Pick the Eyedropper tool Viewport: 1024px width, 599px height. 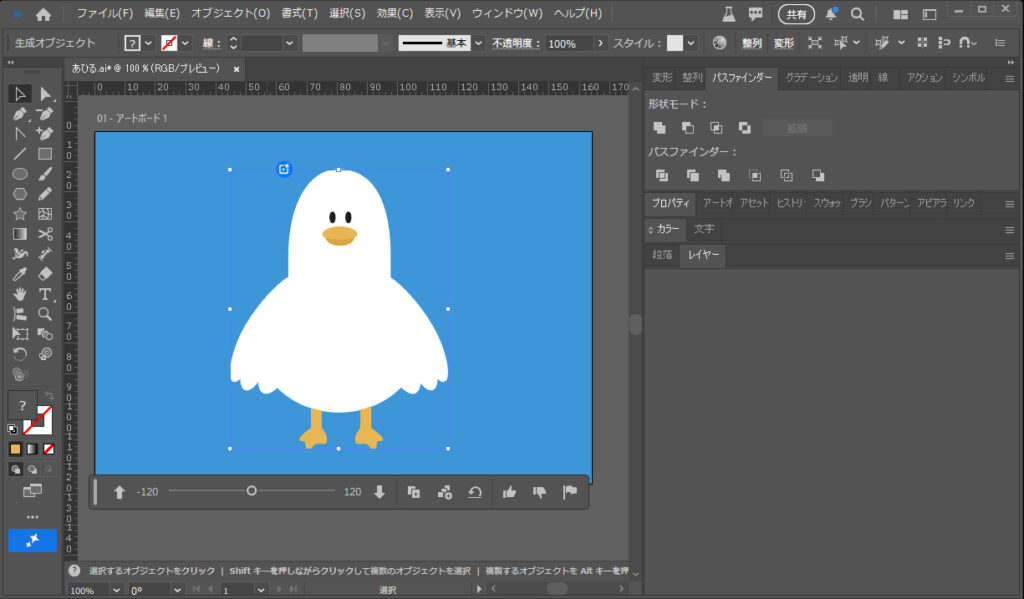tap(19, 273)
